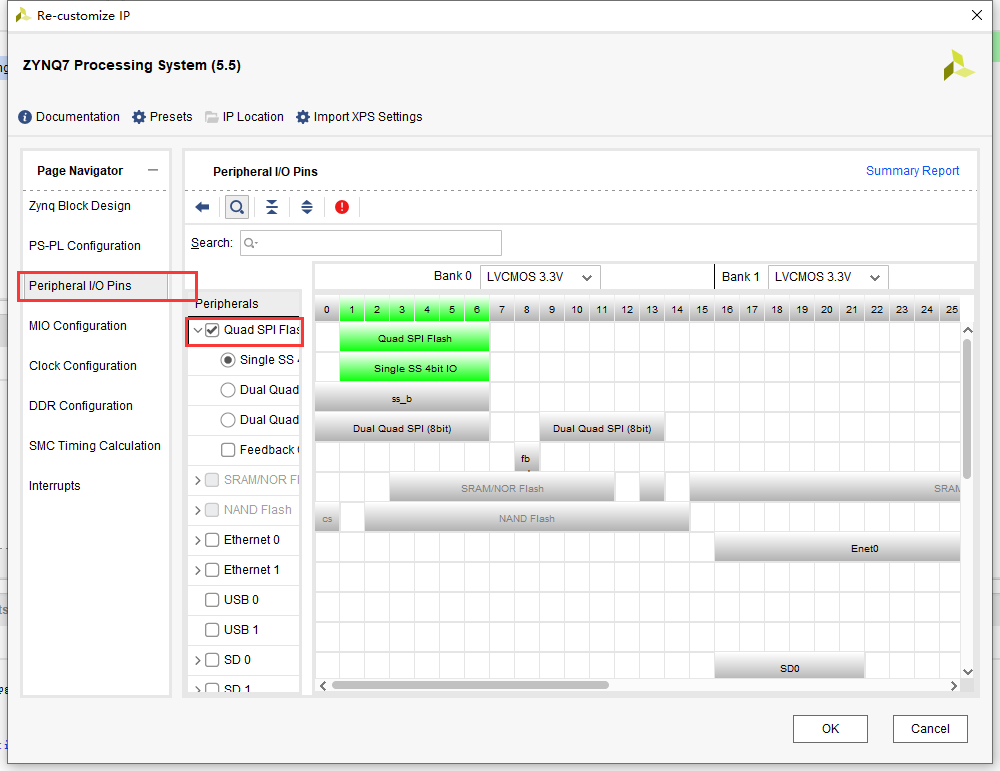
Task: Enable USB 1 checkbox
Action: [212, 629]
